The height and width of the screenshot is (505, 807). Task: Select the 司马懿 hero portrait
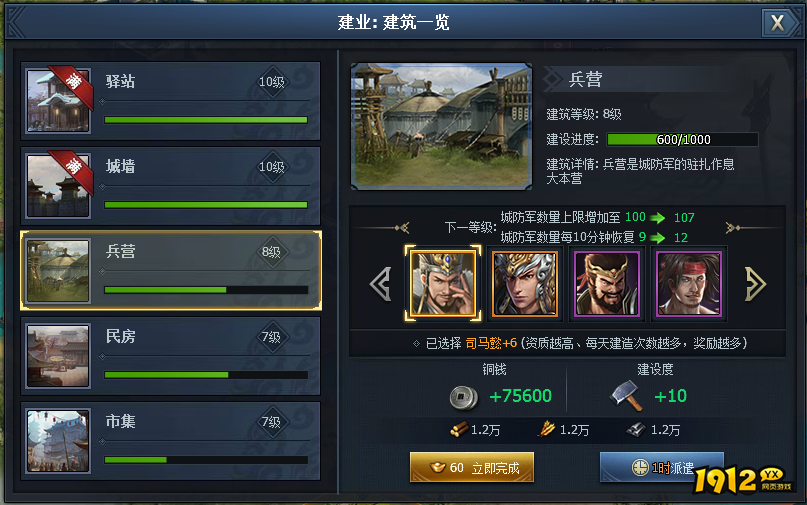(443, 284)
